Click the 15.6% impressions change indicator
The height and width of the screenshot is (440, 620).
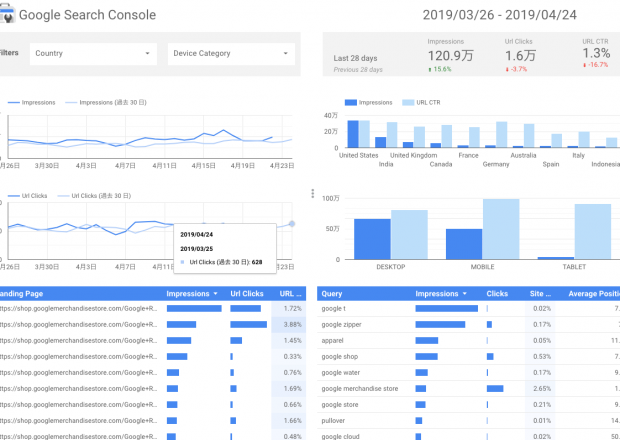[x=440, y=69]
